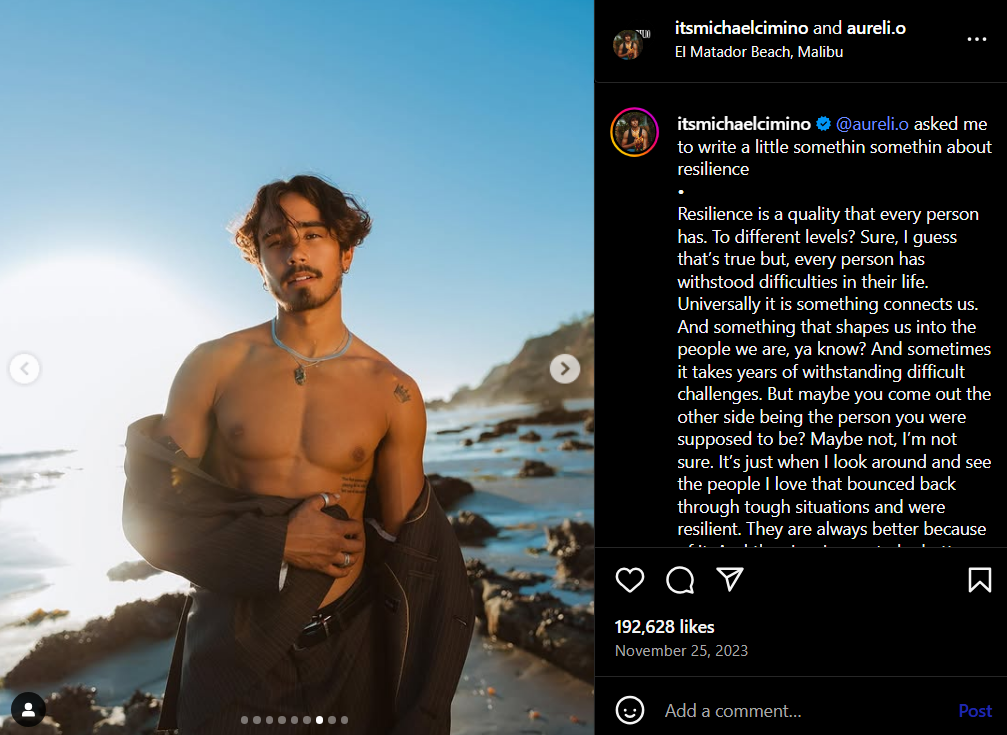The image size is (1007, 735).
Task: Save the post with the bookmark icon
Action: [x=980, y=580]
